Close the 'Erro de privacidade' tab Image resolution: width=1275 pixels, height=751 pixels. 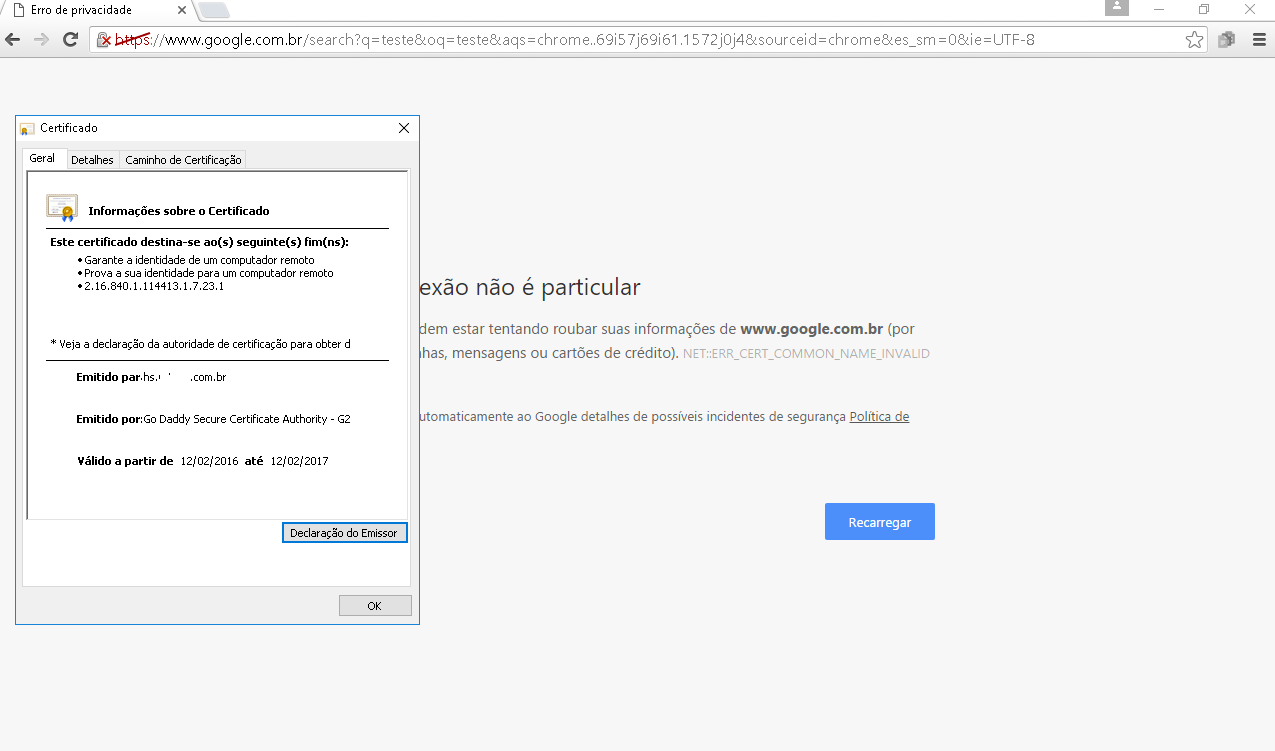point(181,10)
